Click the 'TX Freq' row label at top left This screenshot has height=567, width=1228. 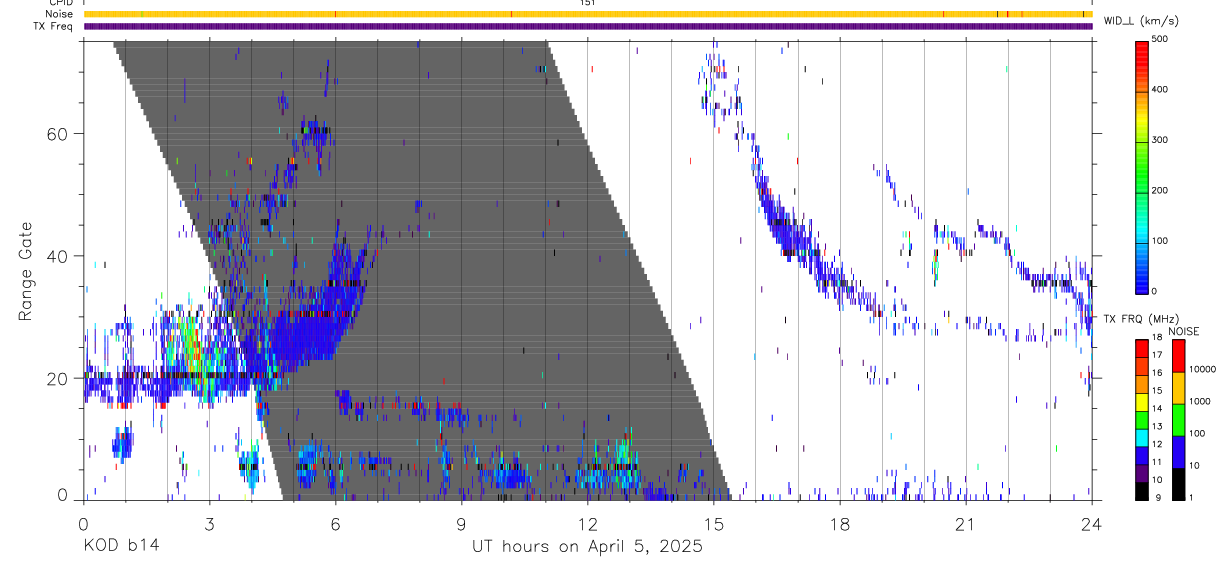54,26
